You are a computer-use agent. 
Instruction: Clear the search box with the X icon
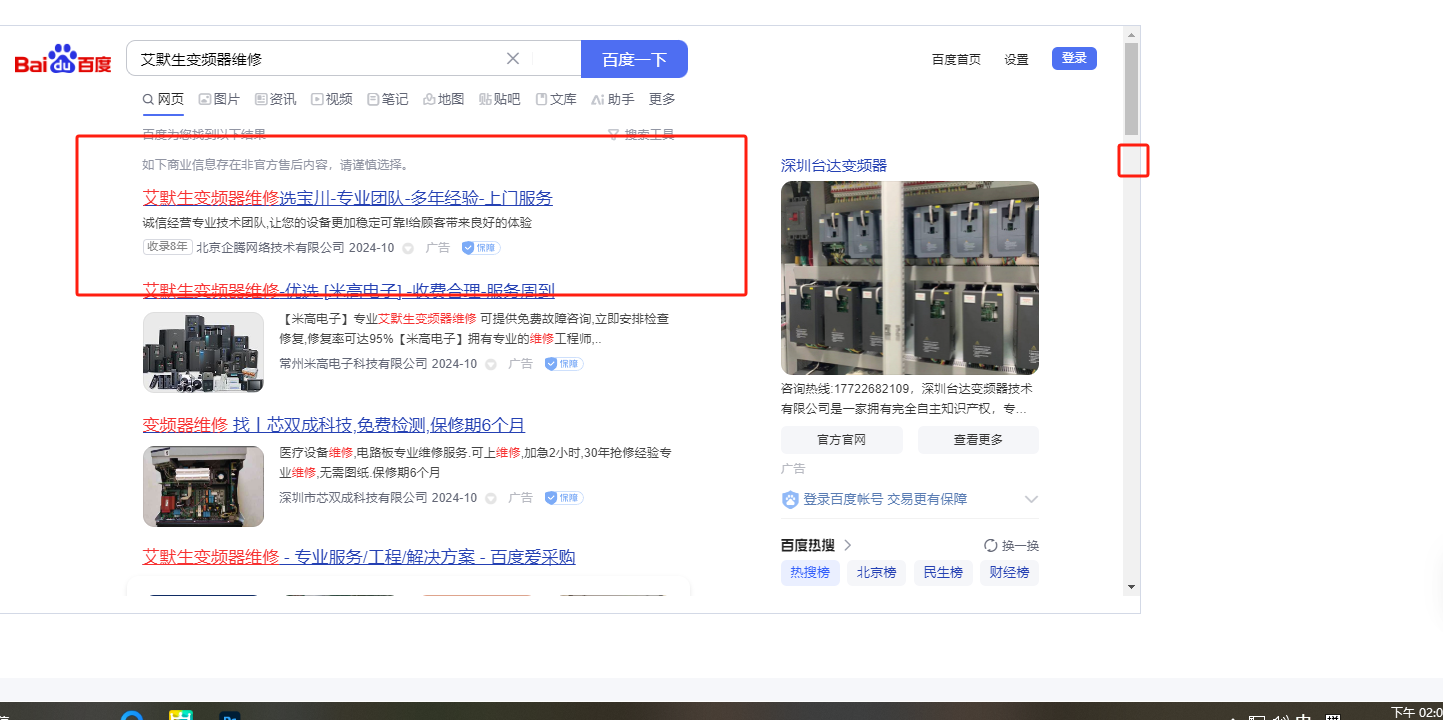point(513,59)
